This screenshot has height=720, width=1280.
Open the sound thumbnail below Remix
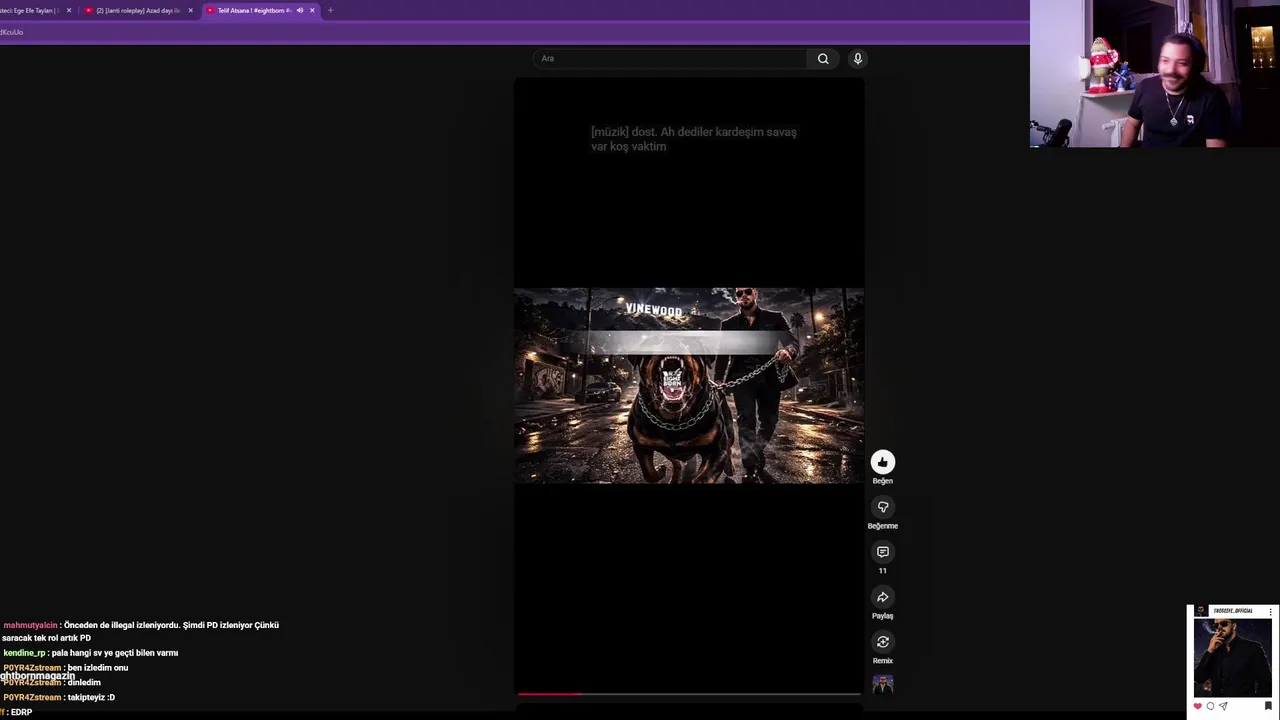click(882, 685)
